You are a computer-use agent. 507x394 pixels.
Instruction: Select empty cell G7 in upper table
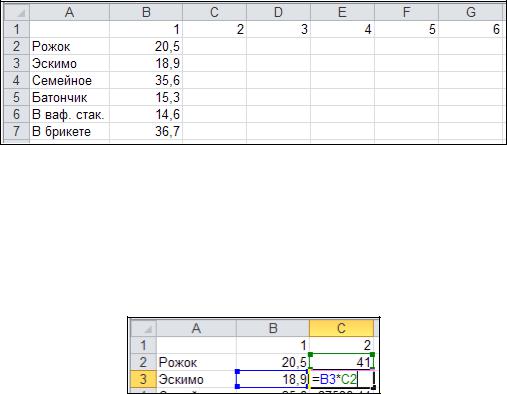(471, 131)
